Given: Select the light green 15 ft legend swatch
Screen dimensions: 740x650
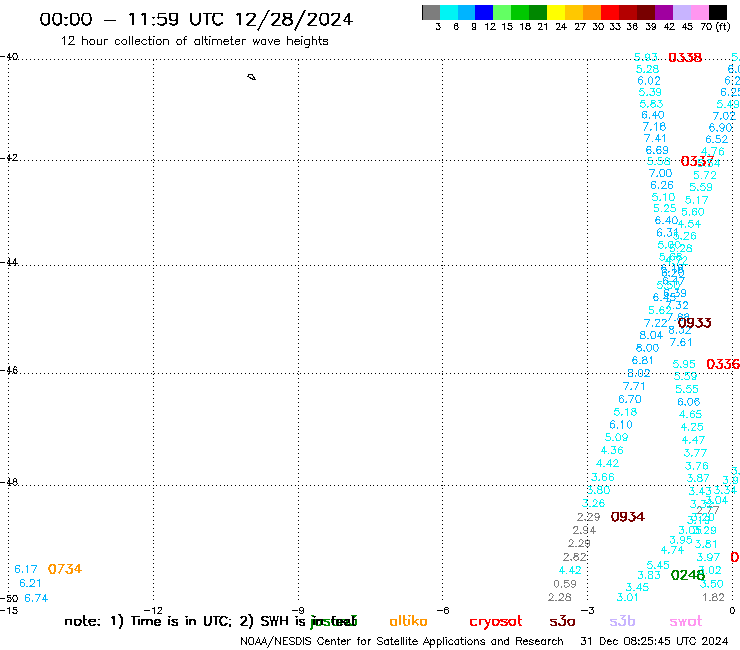Looking at the screenshot, I should click(x=502, y=12).
